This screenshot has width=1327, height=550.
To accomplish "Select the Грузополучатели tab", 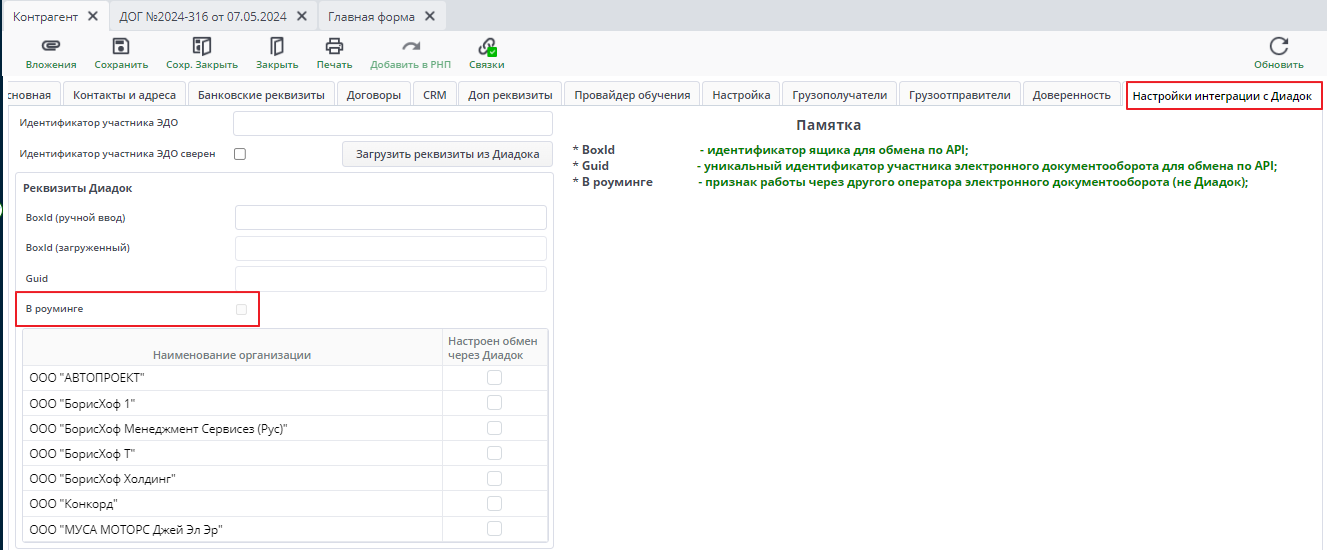I will pos(839,95).
